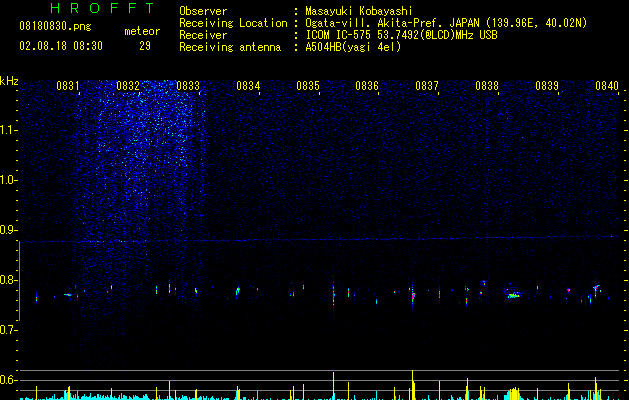Viewport: 629px width, 400px height.
Task: Click the meteor count value 29
Action: click(x=145, y=46)
